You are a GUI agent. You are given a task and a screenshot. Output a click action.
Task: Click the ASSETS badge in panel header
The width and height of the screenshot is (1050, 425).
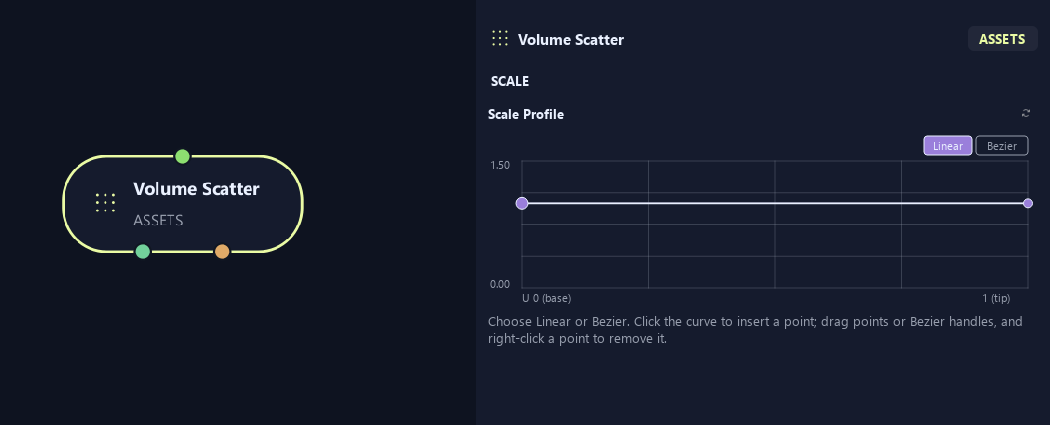coord(1002,39)
